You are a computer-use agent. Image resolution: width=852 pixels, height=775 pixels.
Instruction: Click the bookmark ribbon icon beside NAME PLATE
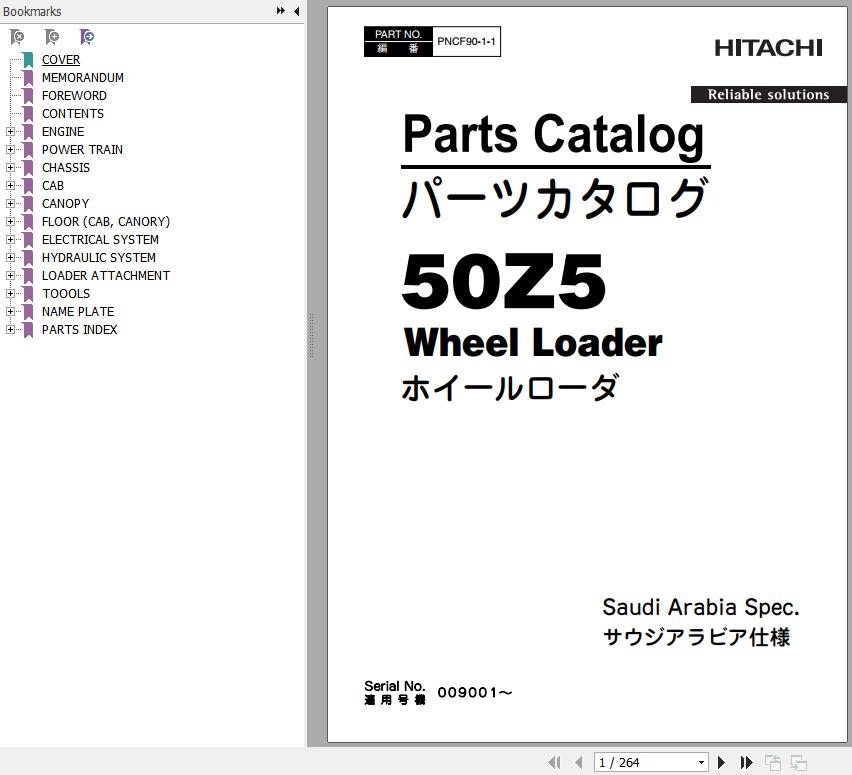coord(28,311)
